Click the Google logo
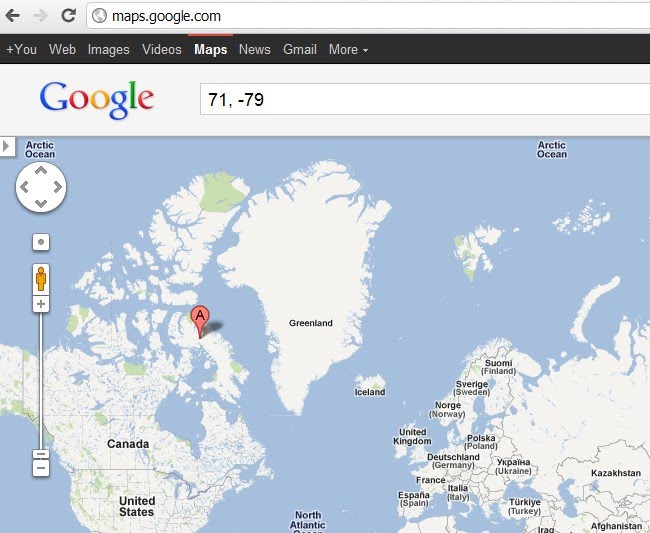 click(x=97, y=99)
